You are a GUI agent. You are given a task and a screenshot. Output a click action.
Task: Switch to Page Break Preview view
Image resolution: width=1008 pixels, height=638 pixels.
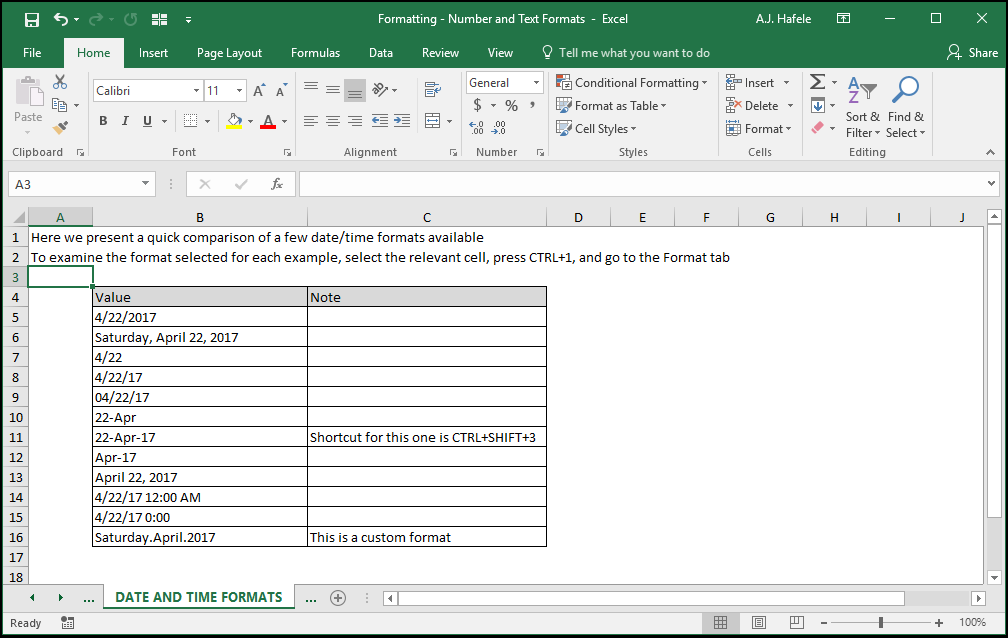796,623
